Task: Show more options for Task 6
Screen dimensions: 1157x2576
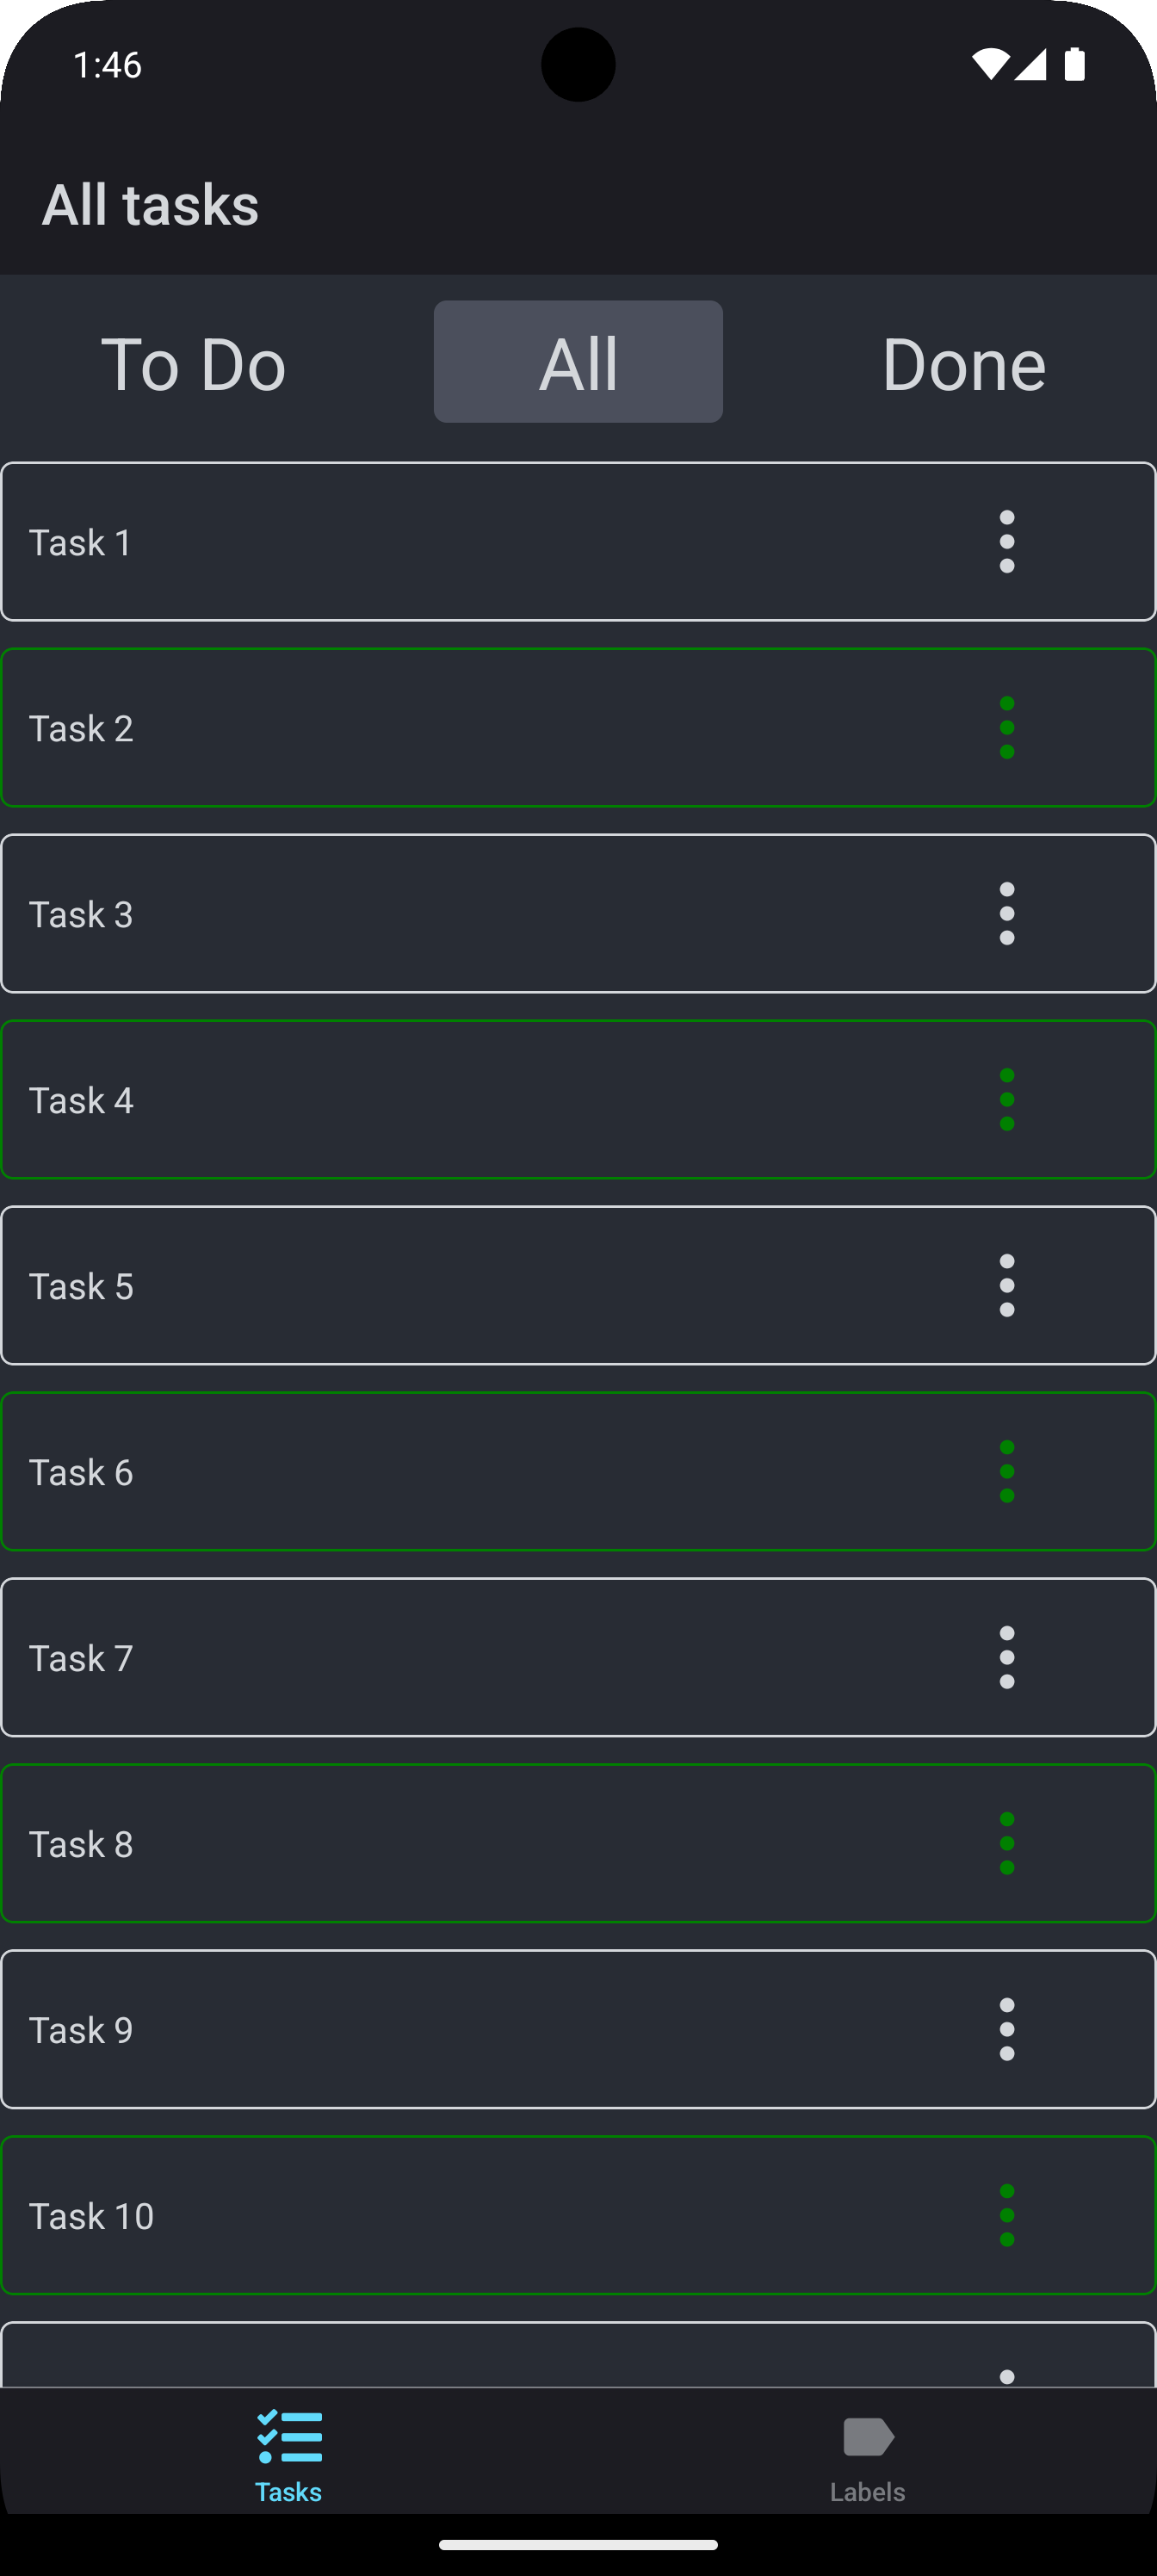Action: click(1006, 1471)
